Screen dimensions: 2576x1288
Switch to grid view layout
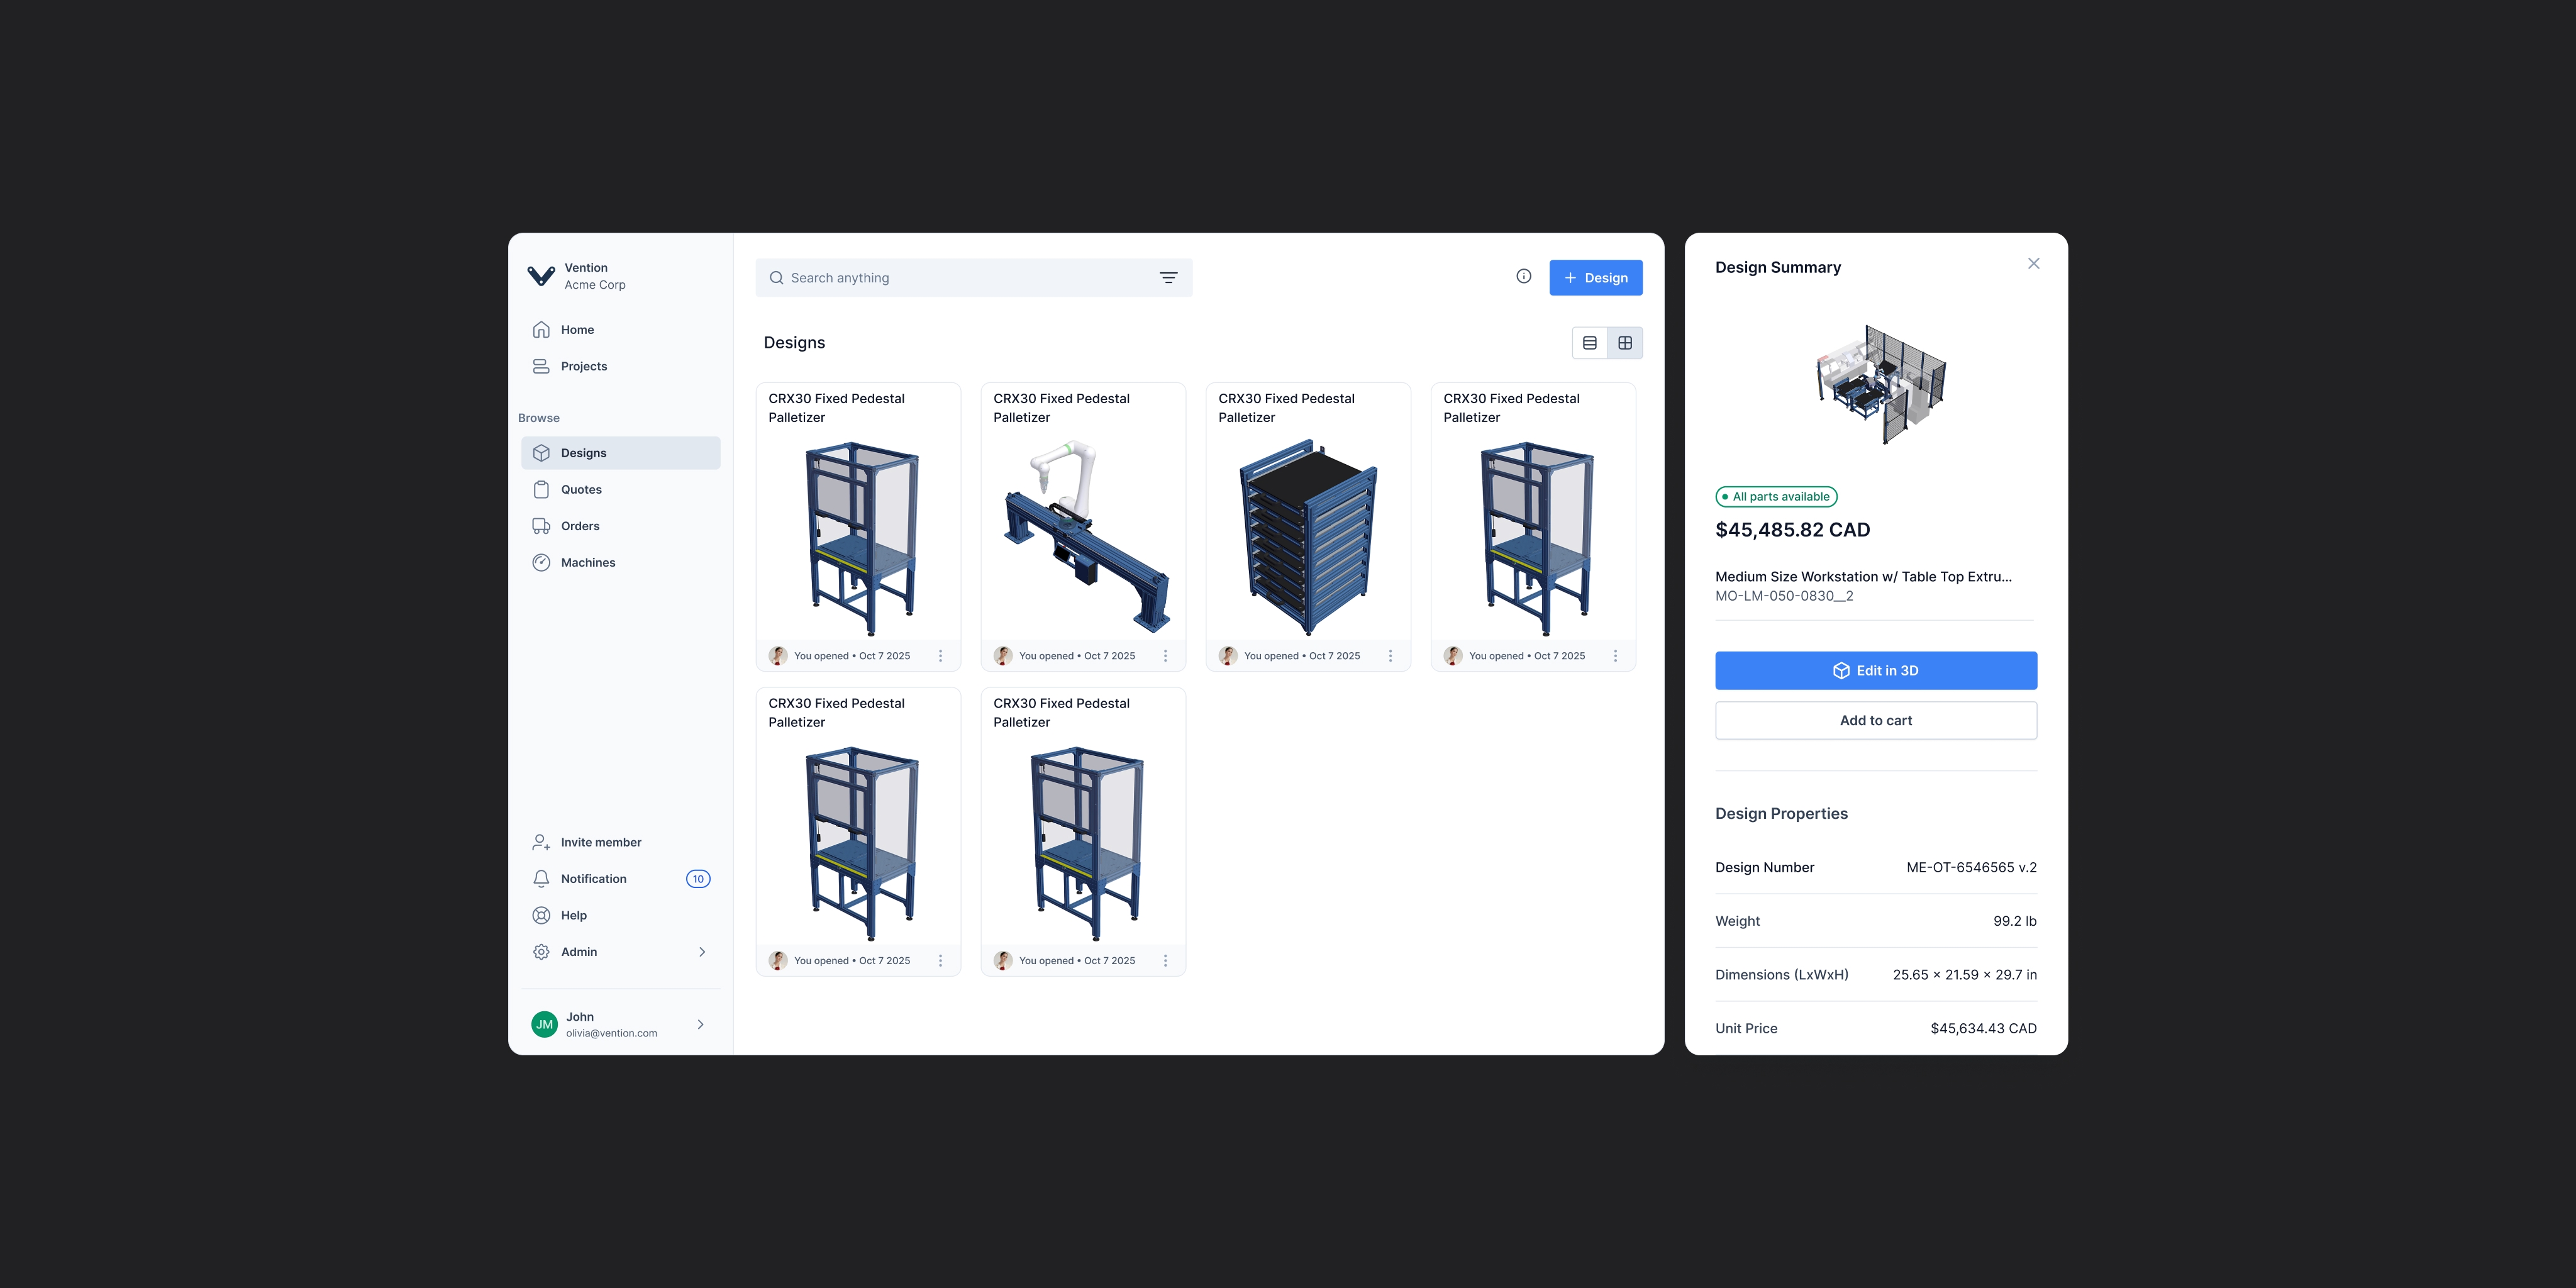1625,343
